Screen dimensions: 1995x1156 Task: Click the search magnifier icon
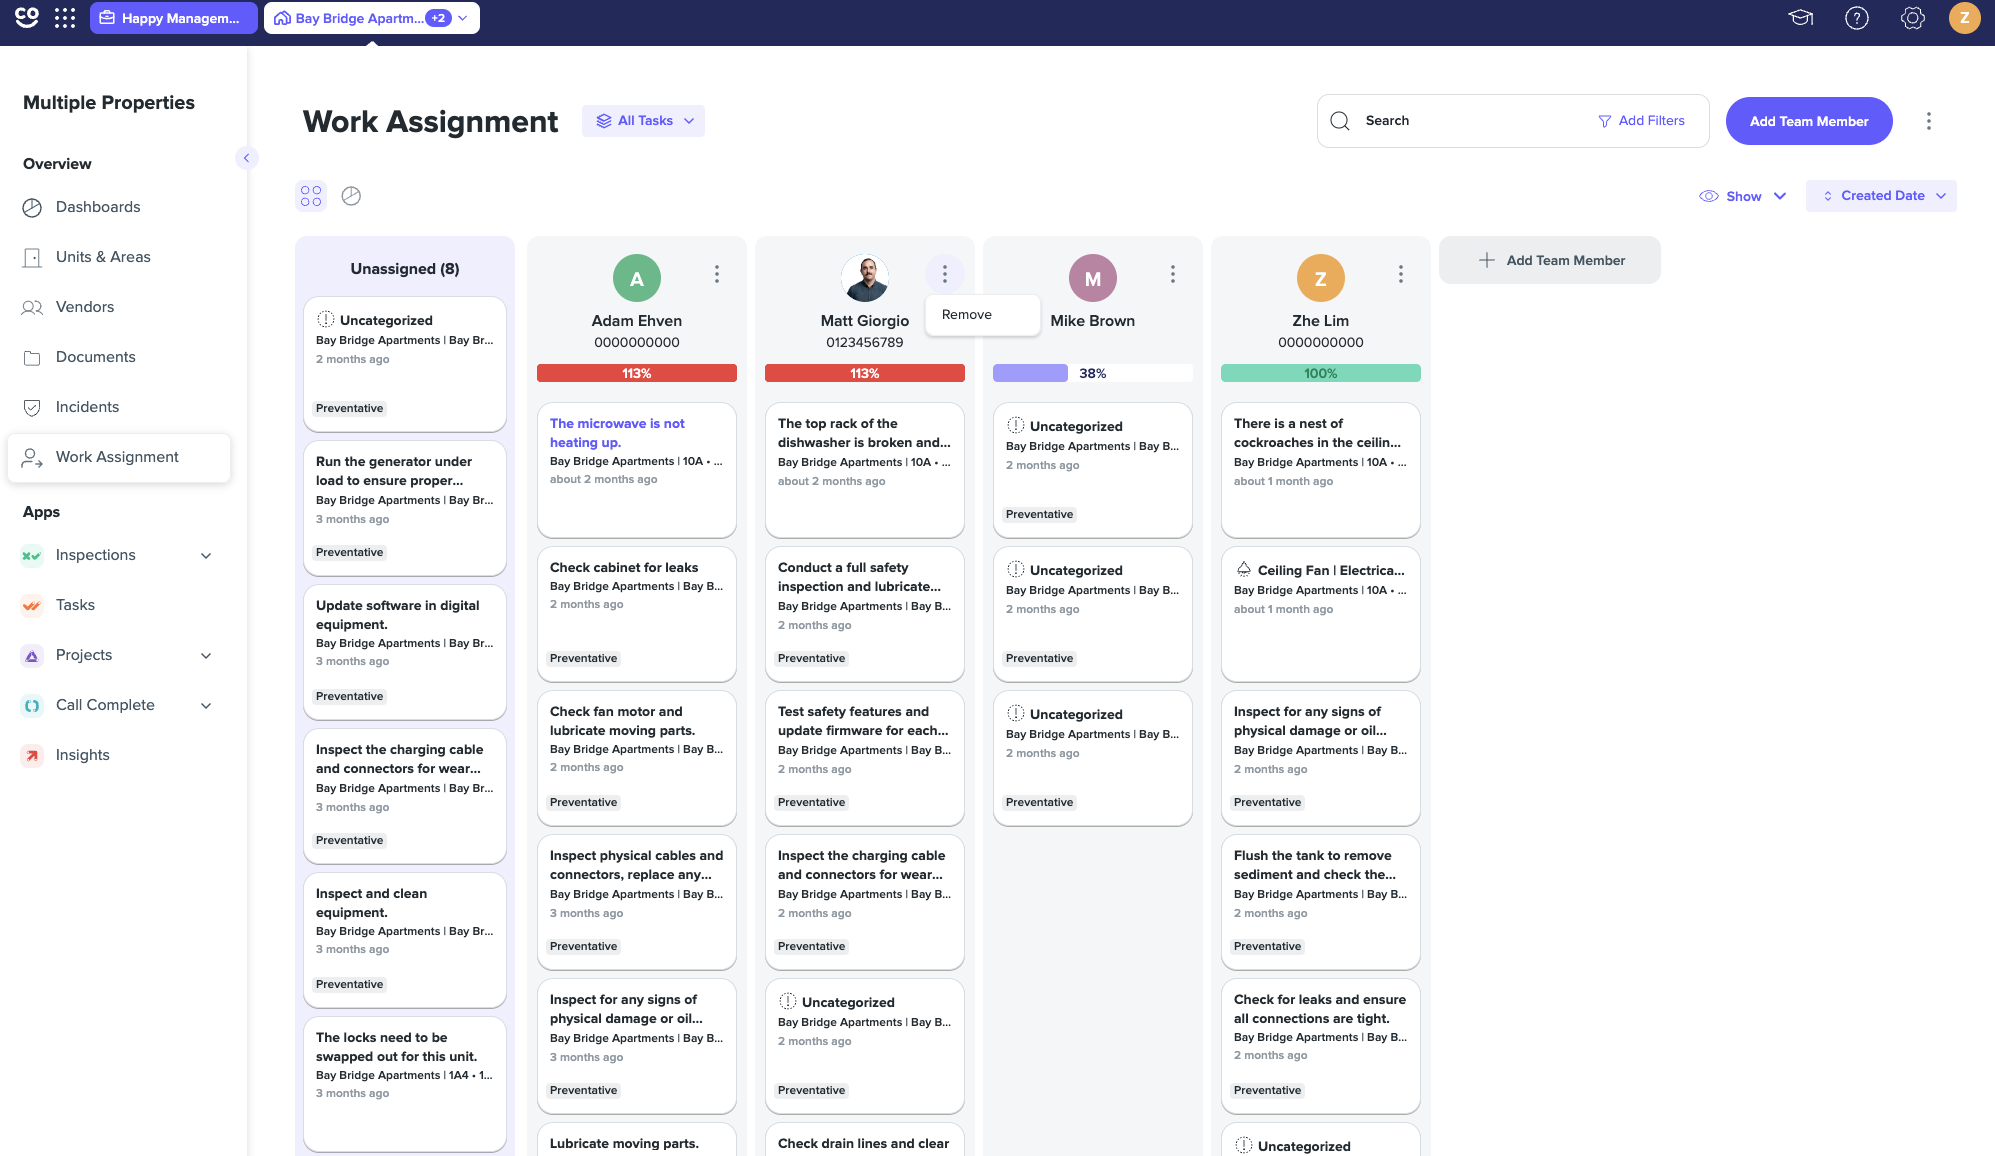(1340, 121)
